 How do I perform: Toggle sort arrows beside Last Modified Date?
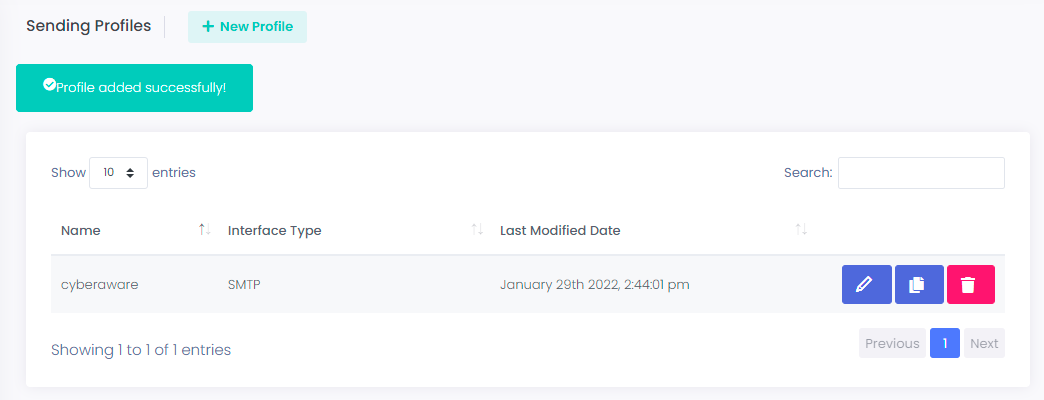coord(801,230)
